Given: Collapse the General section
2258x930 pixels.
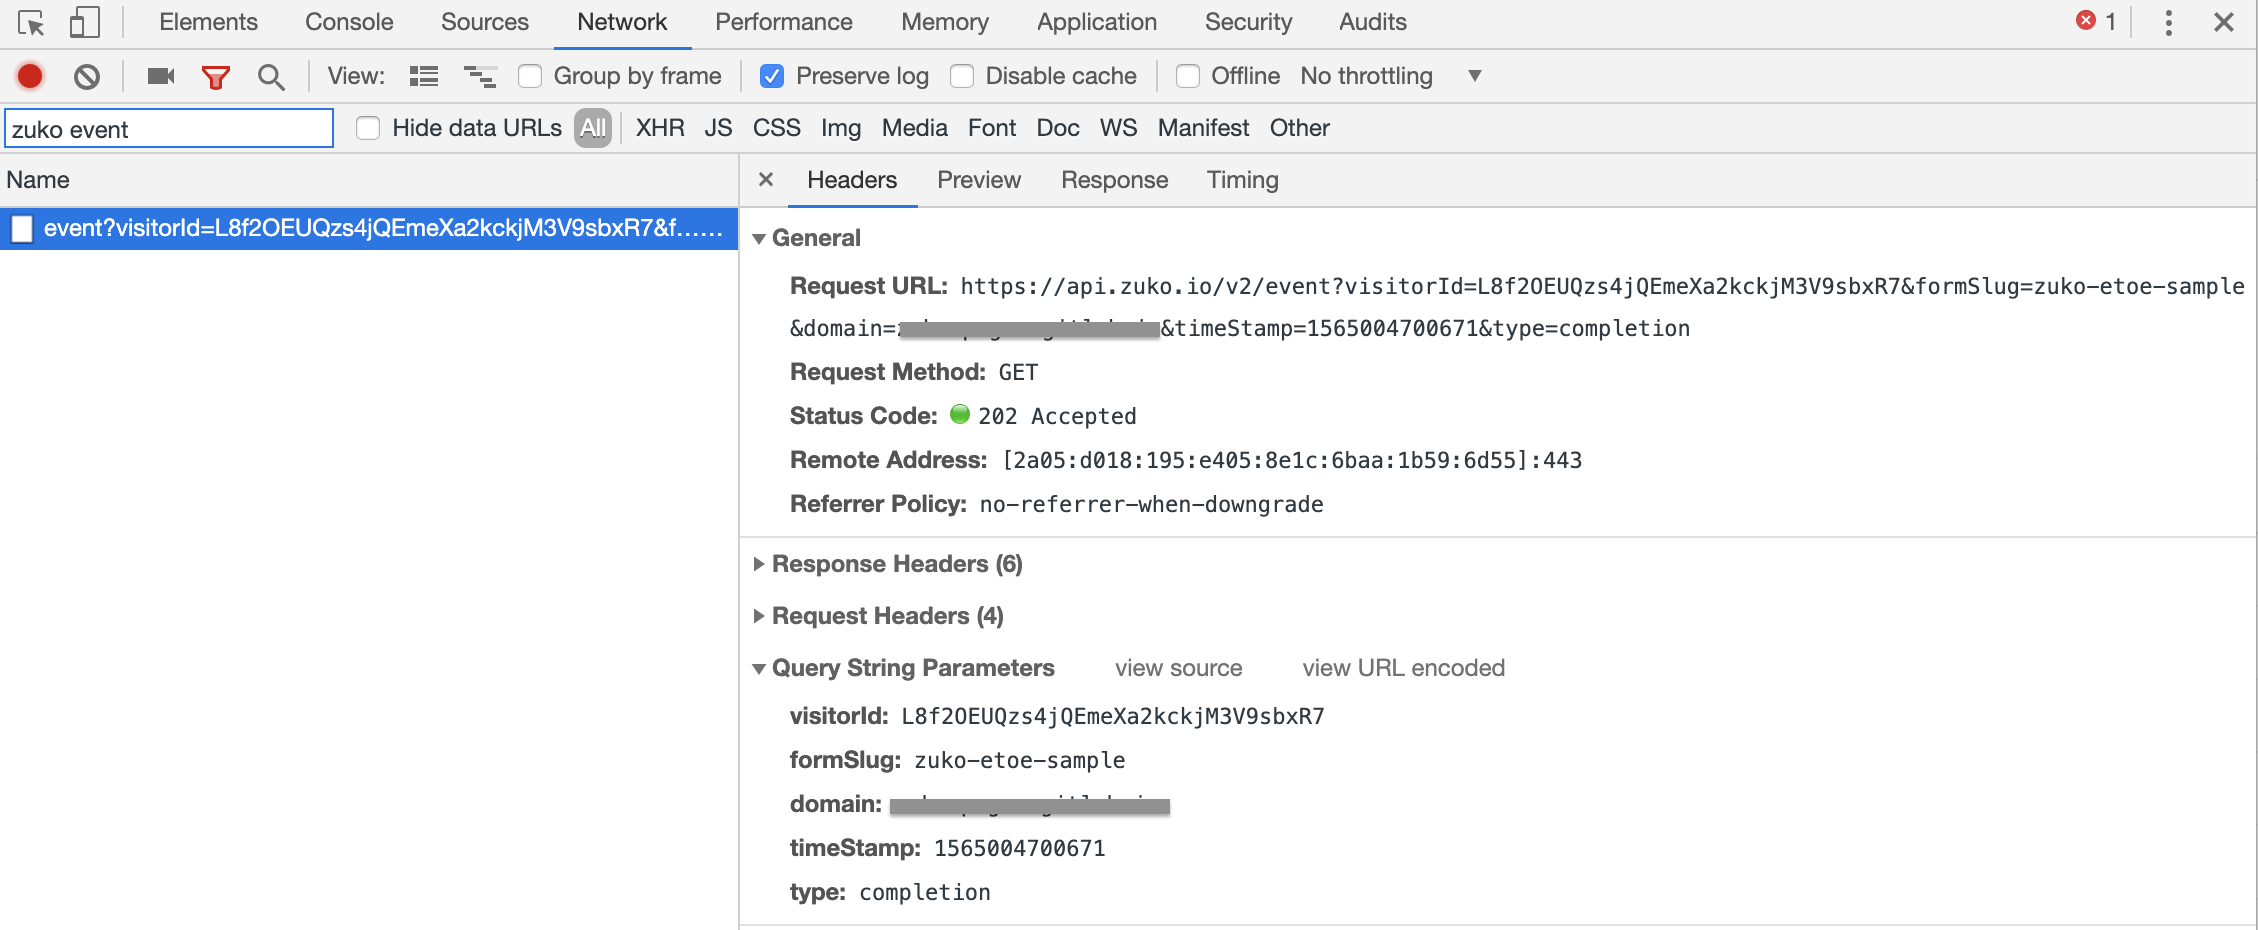Looking at the screenshot, I should (x=759, y=238).
